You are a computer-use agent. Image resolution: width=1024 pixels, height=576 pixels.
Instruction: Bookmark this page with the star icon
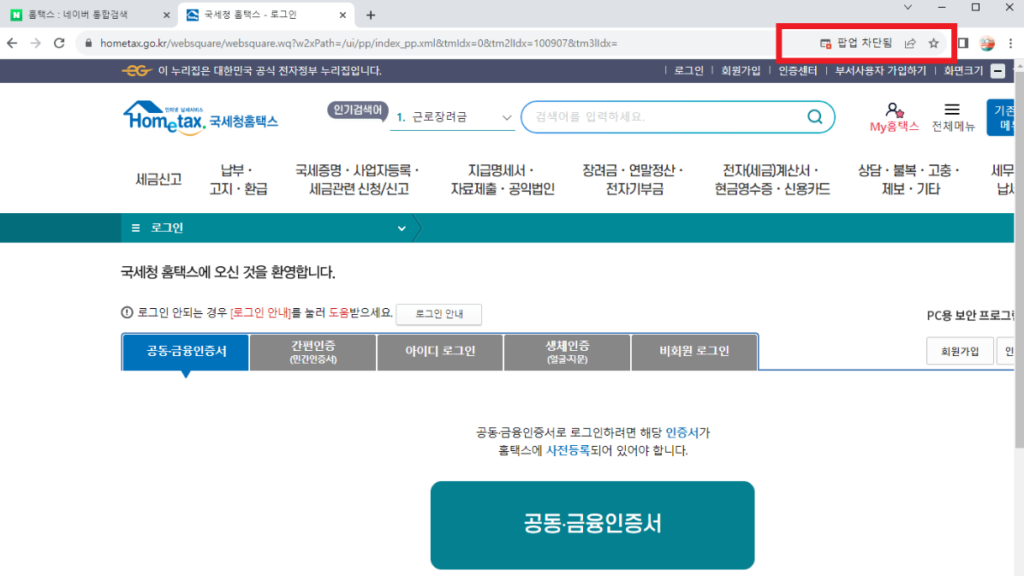coord(934,43)
